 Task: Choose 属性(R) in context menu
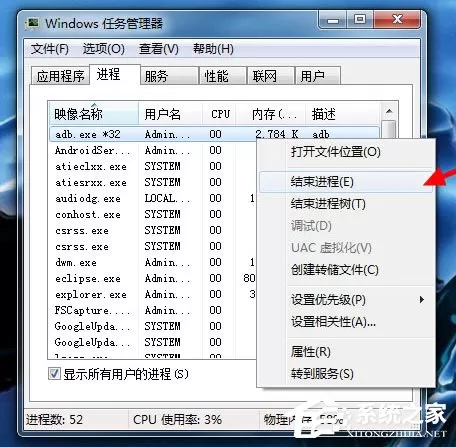tap(346, 352)
